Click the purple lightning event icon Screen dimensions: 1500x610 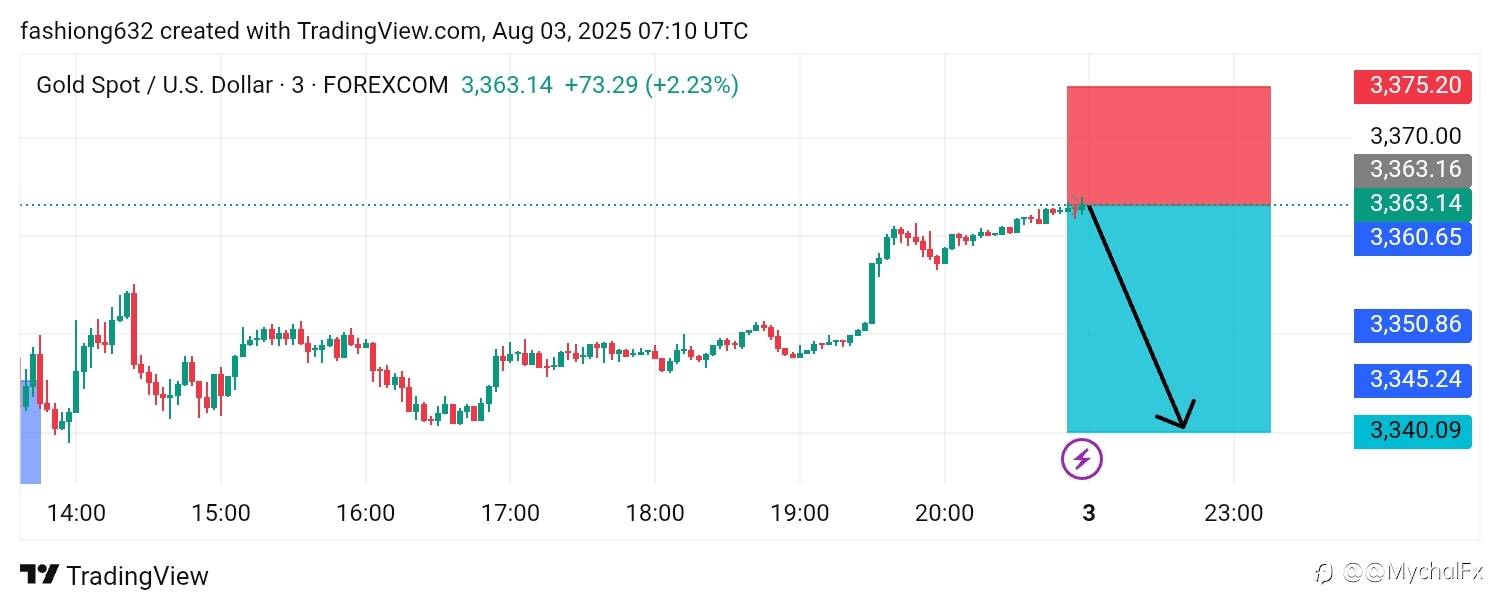point(1081,459)
